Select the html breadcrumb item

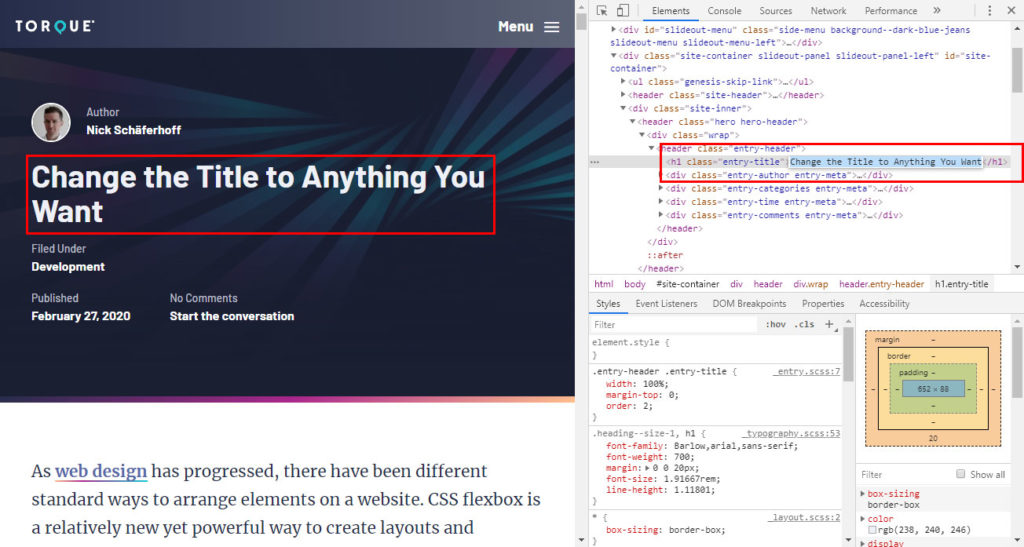coord(603,284)
